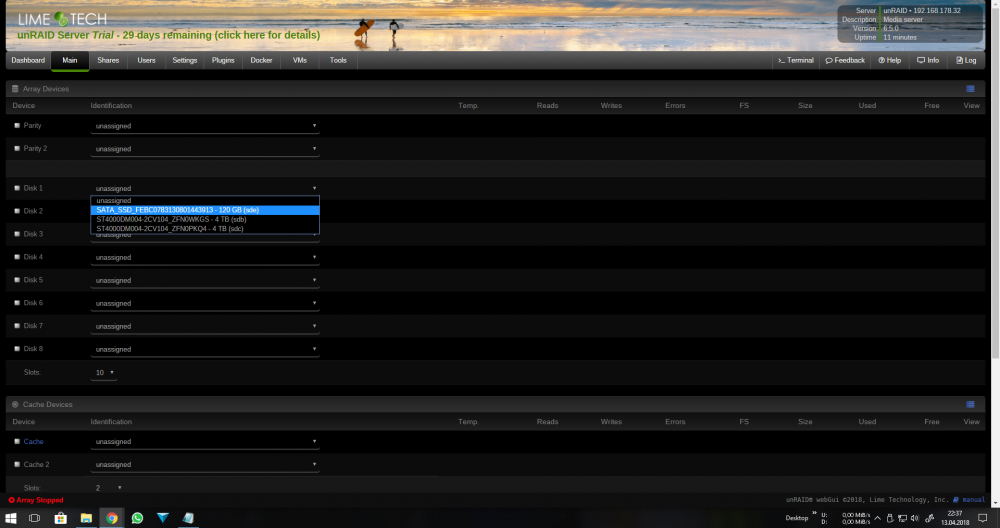This screenshot has width=1000, height=528.
Task: Open the Disk 4 device dropdown
Action: [x=205, y=257]
